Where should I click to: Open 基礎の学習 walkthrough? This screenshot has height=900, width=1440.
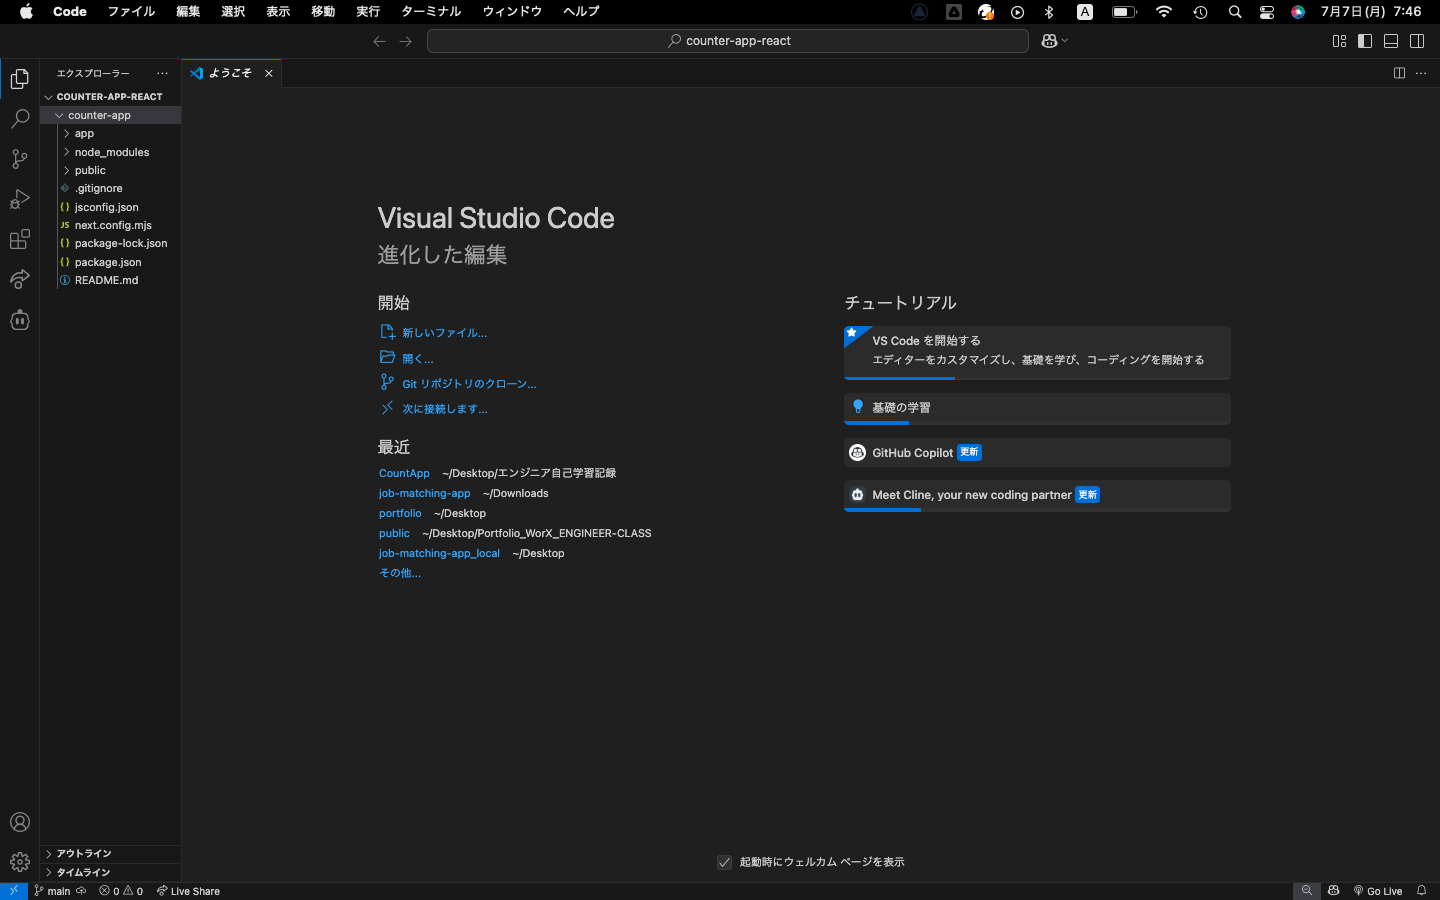click(1037, 409)
